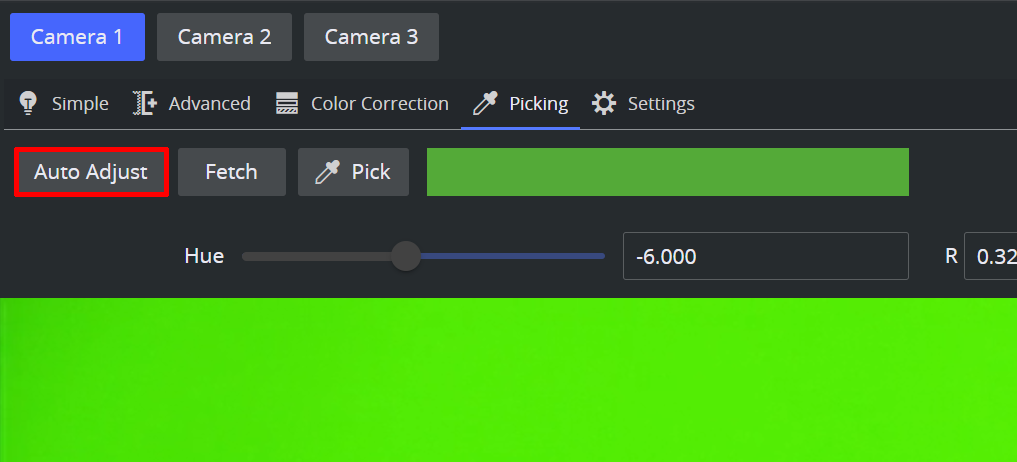Viewport: 1017px width, 462px height.
Task: Focus the Hue value field showing -6.000
Action: coord(765,256)
